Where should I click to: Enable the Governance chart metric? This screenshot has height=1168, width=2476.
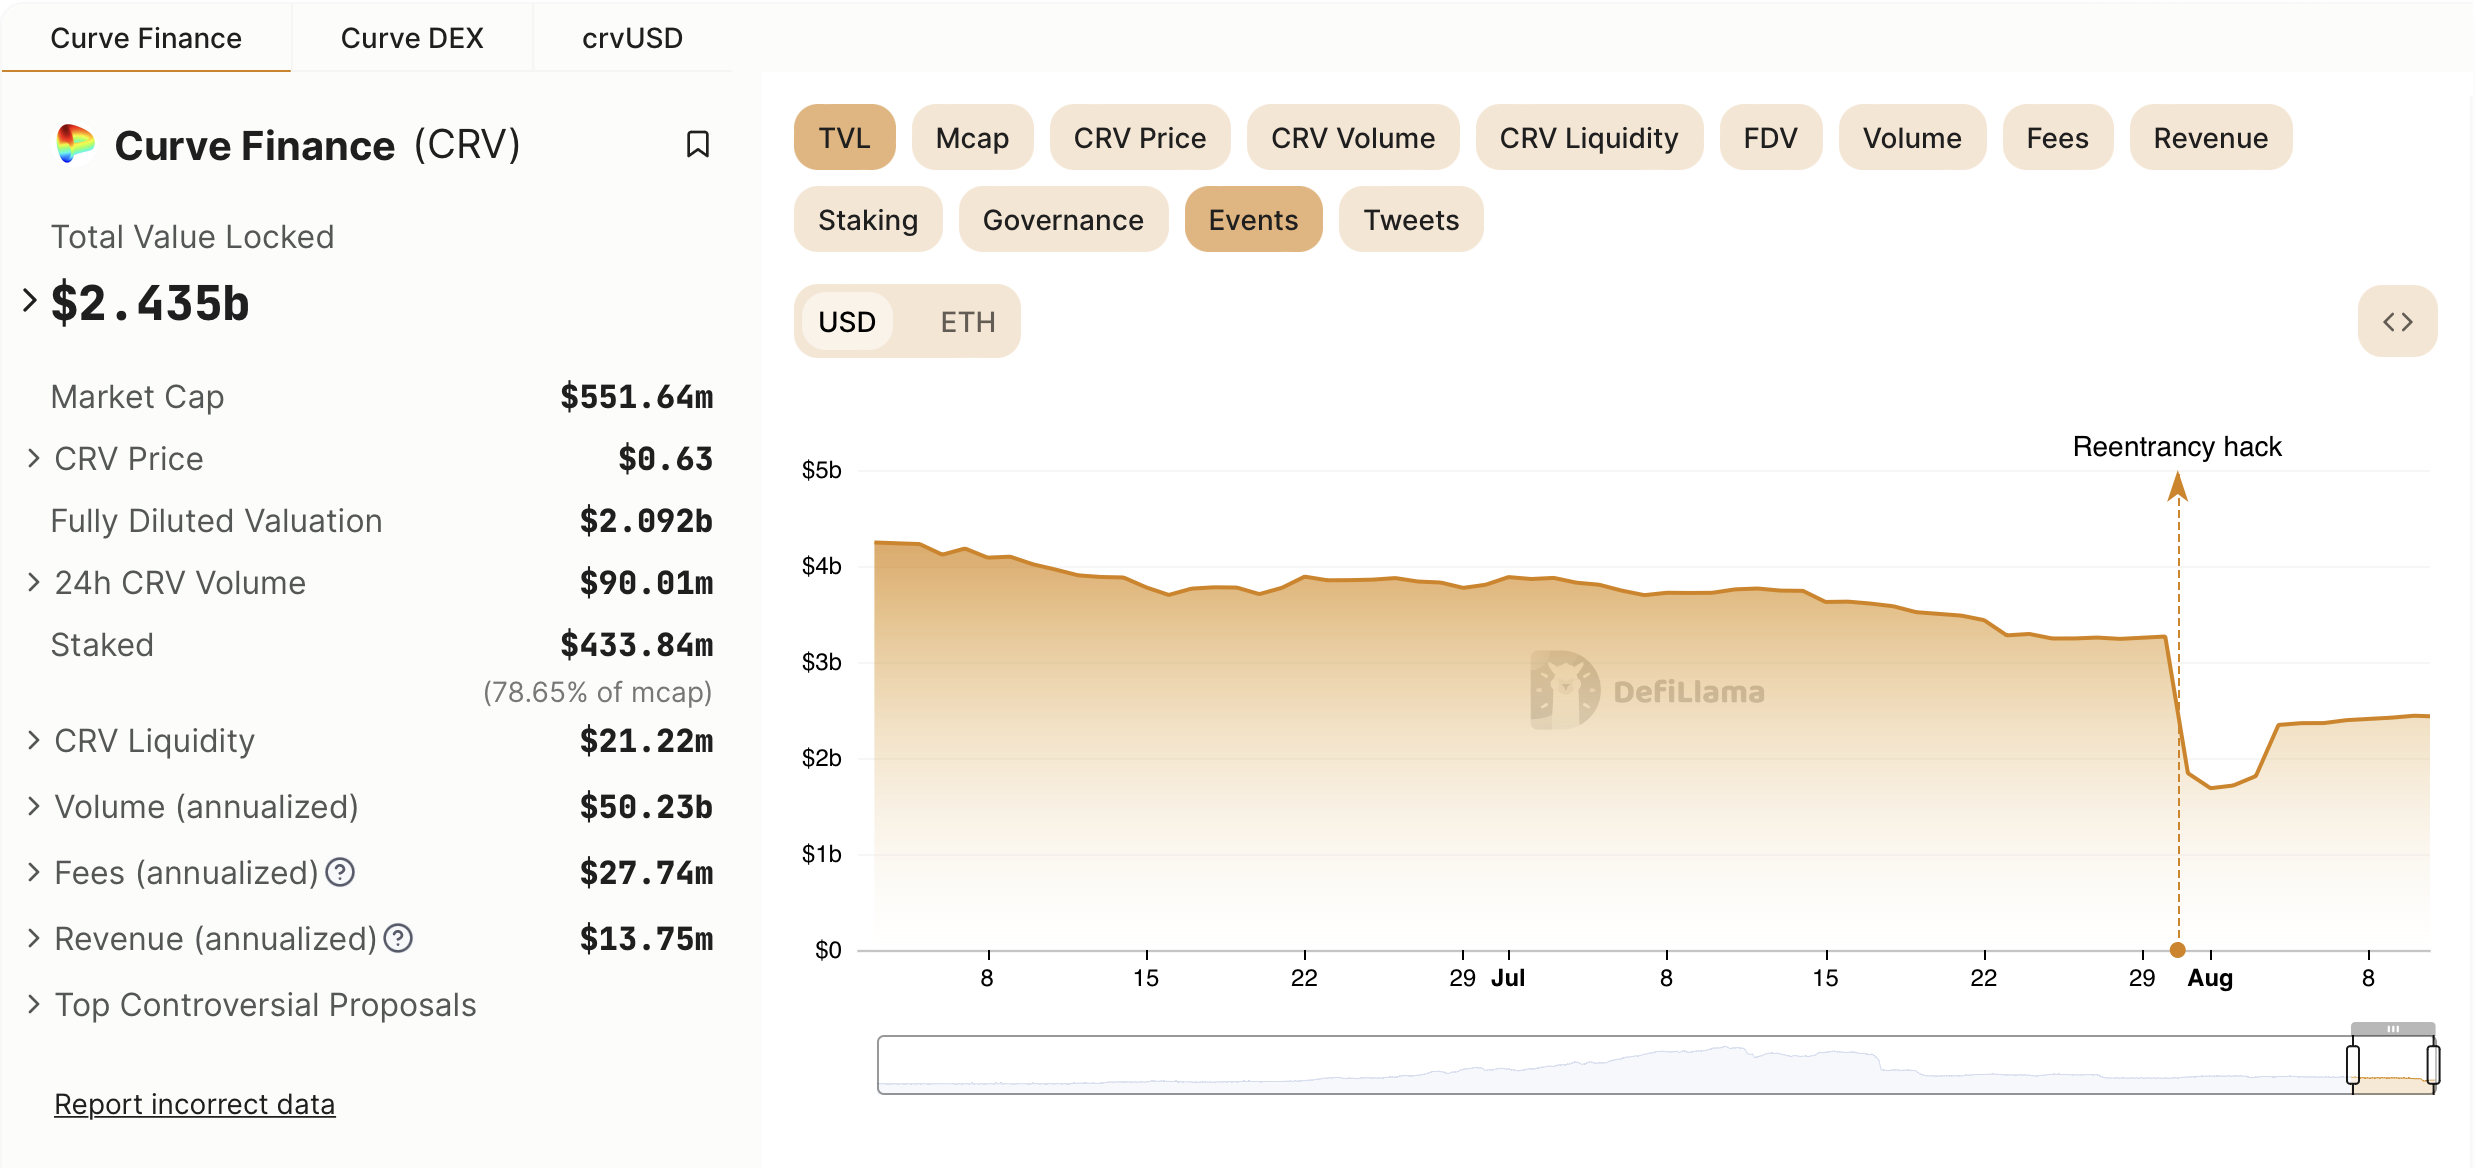click(1063, 219)
